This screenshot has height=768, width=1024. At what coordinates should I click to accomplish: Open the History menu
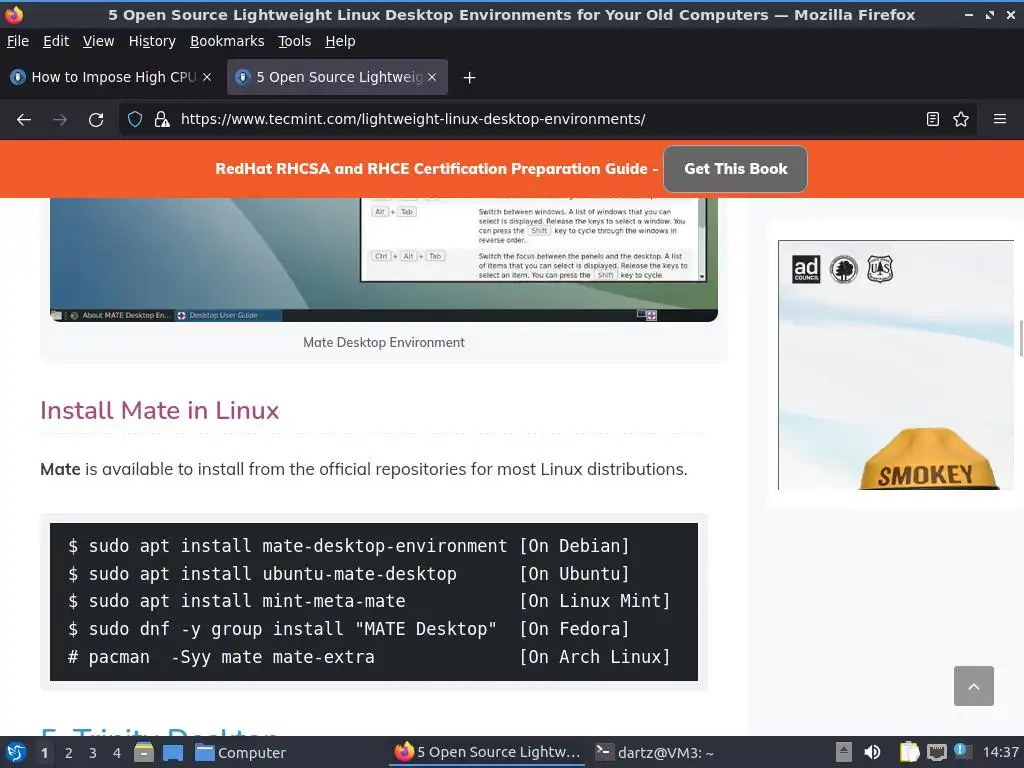(x=152, y=41)
